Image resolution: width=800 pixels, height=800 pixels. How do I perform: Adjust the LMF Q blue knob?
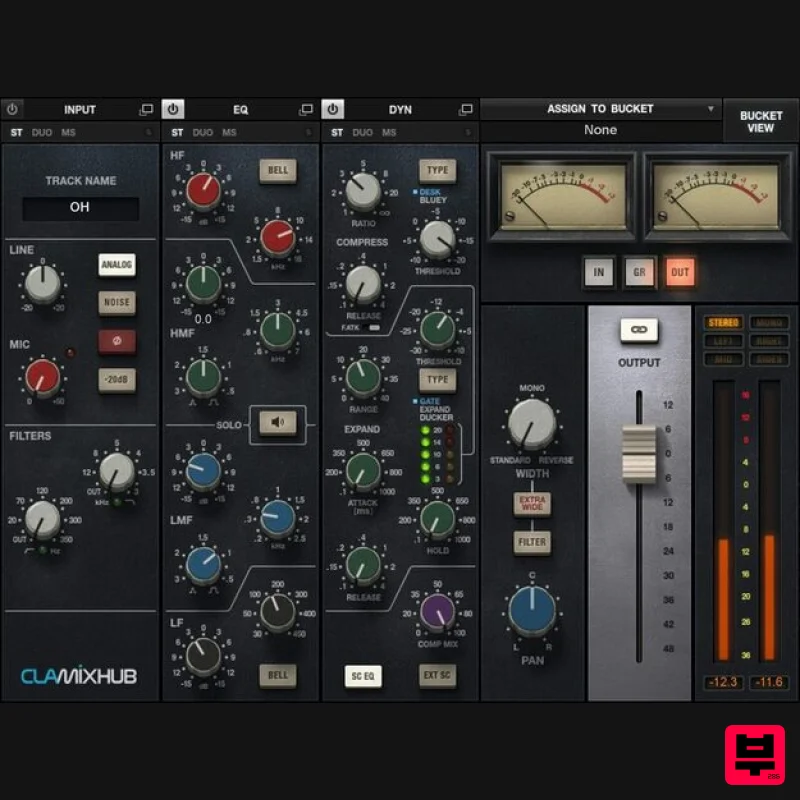coord(203,564)
